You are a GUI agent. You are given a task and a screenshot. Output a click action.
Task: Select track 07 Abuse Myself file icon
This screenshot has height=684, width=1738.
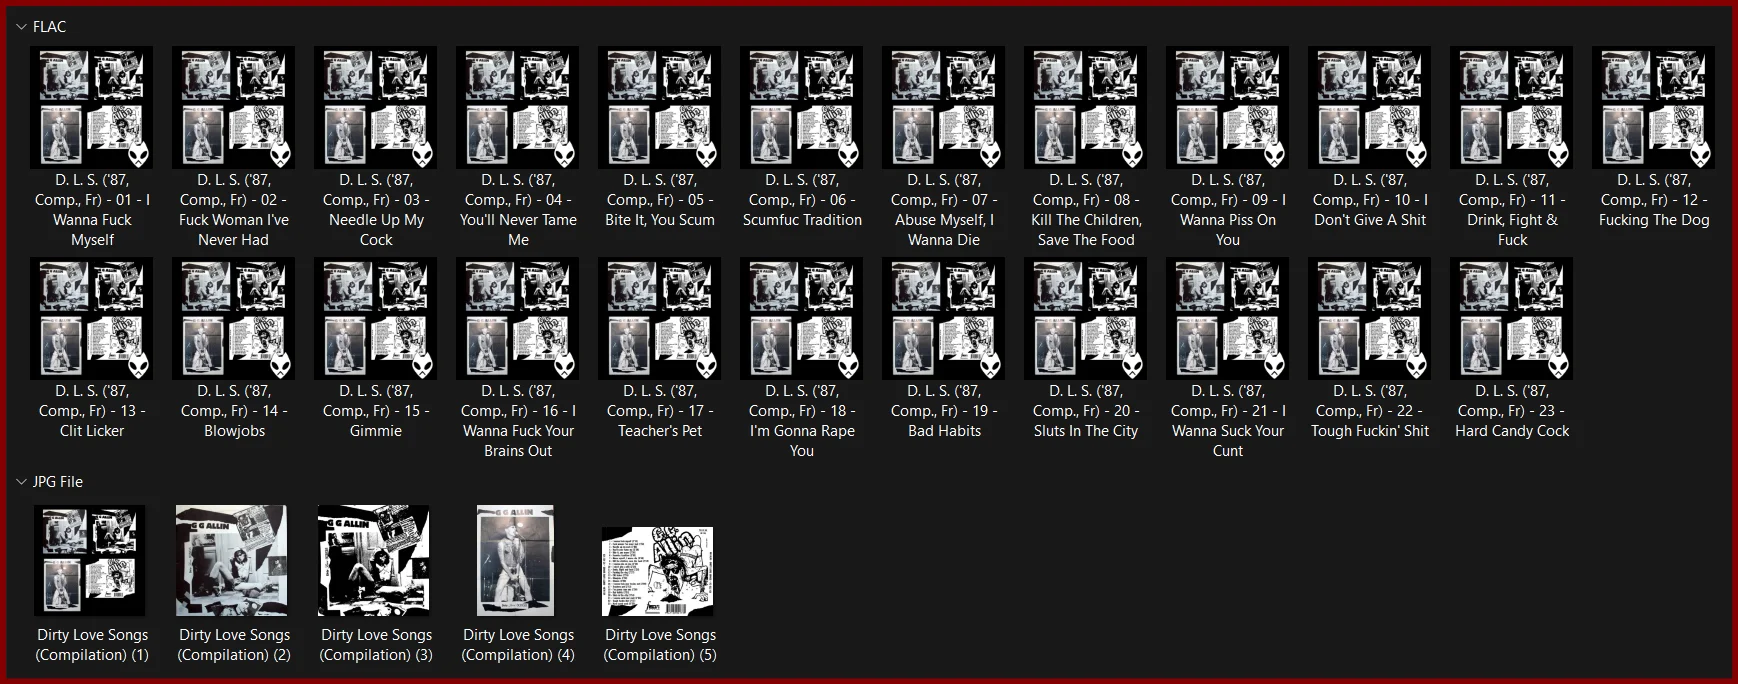(x=944, y=107)
